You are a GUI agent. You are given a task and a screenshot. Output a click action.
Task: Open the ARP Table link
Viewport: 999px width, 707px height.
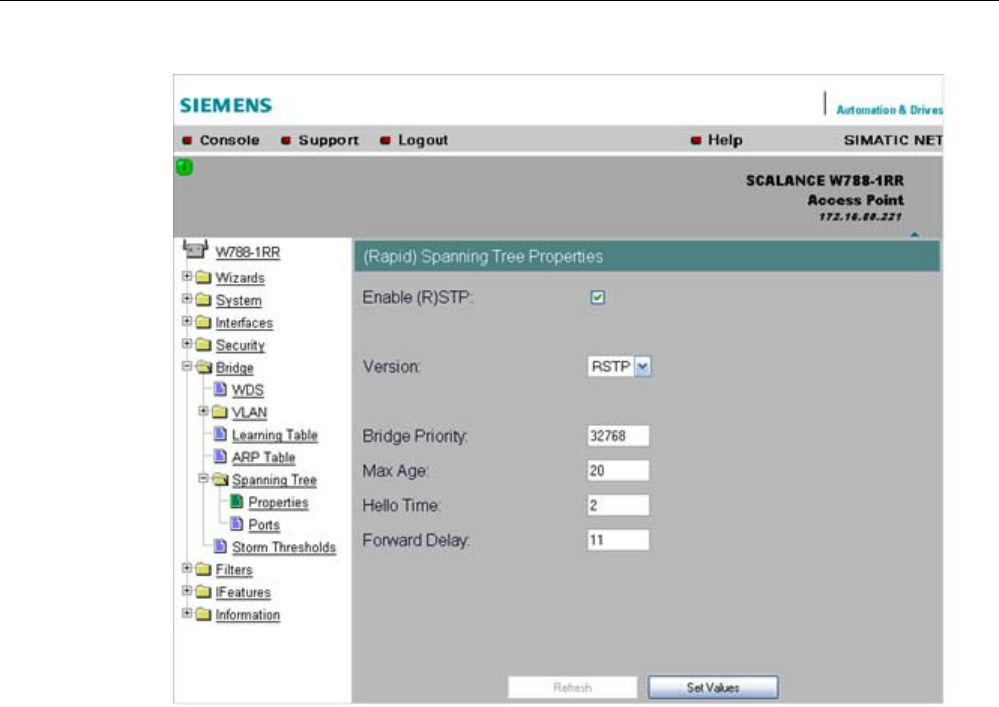coord(263,457)
